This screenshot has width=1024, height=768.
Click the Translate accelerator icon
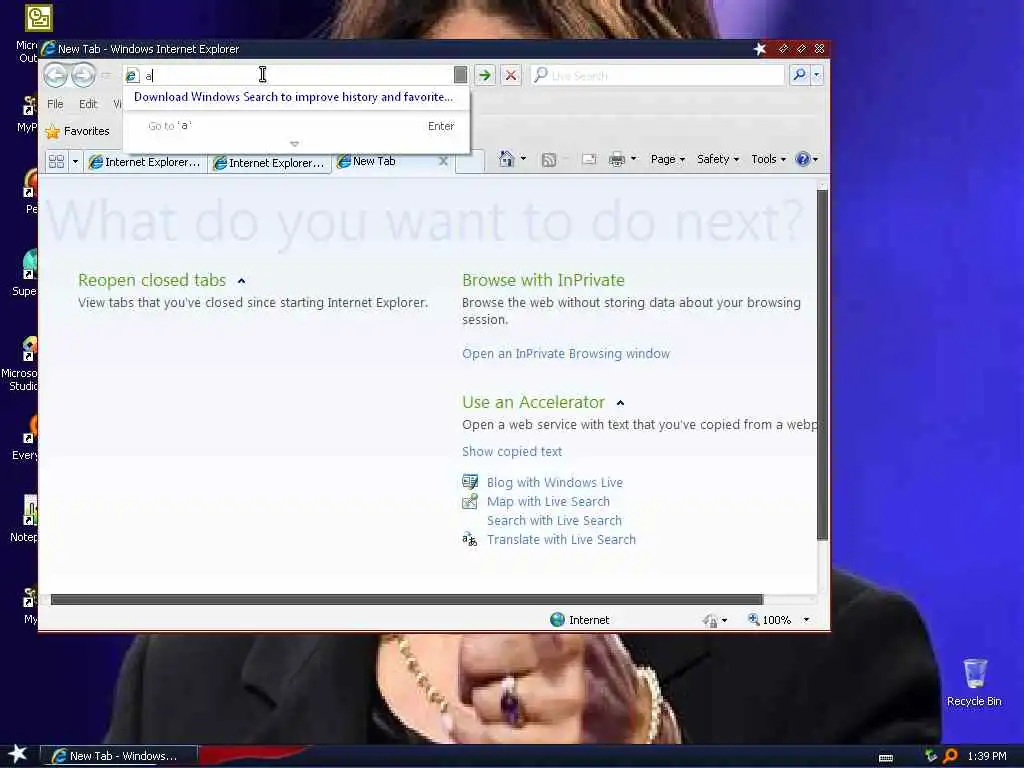470,539
